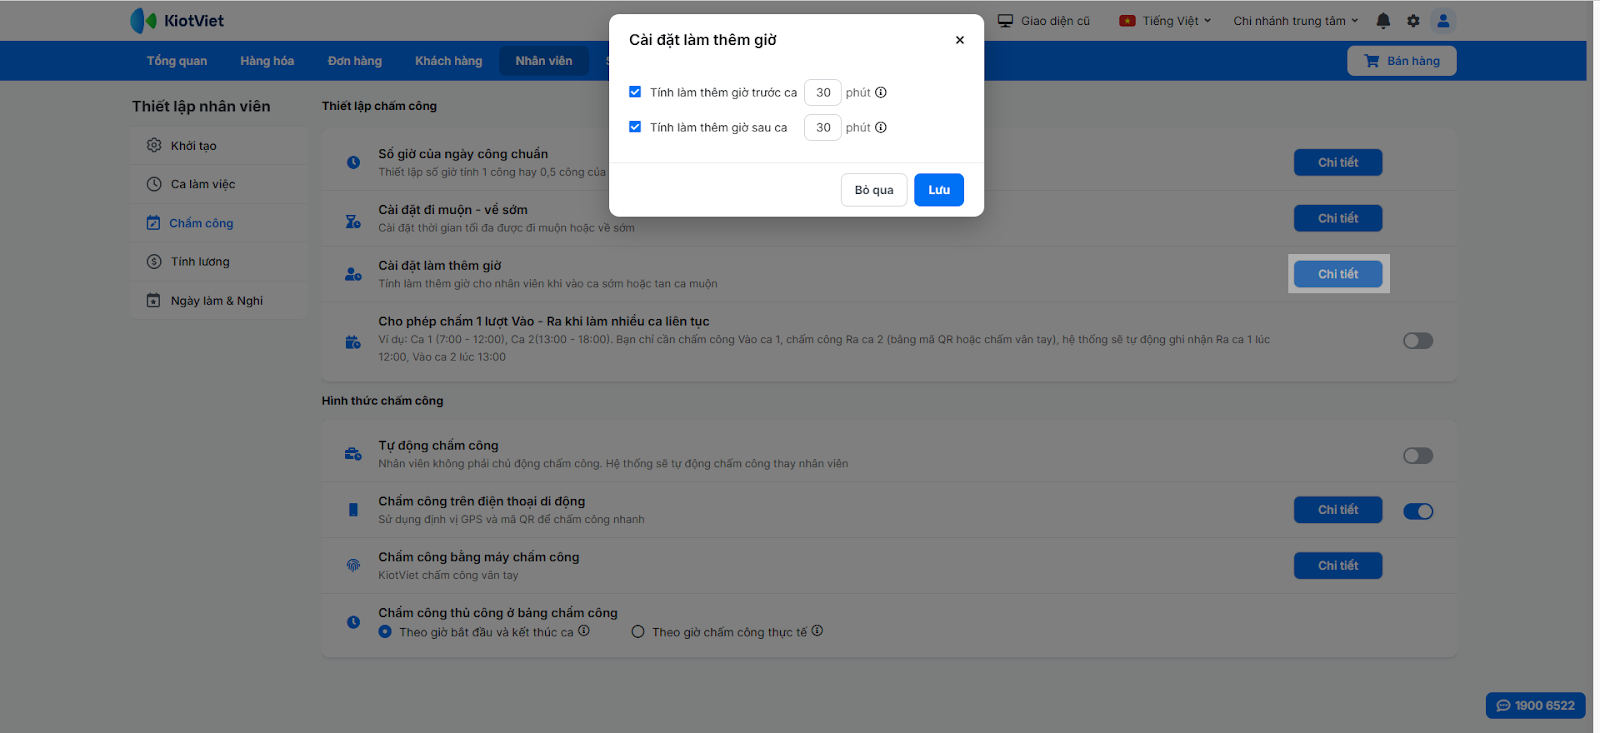Click the minutes field for 'sau ca'
Viewport: 1600px width, 733px height.
(823, 128)
